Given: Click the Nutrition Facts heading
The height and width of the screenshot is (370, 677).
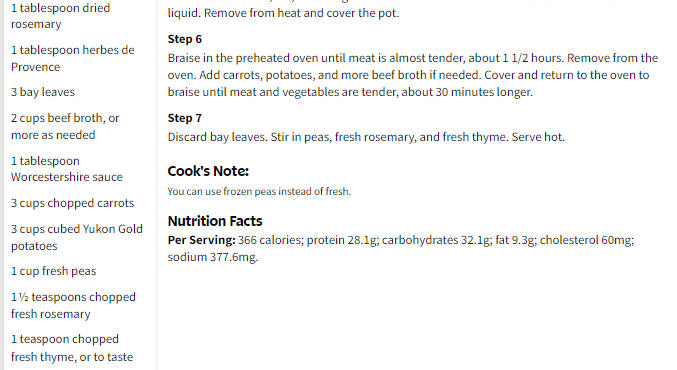Looking at the screenshot, I should pyautogui.click(x=215, y=221).
